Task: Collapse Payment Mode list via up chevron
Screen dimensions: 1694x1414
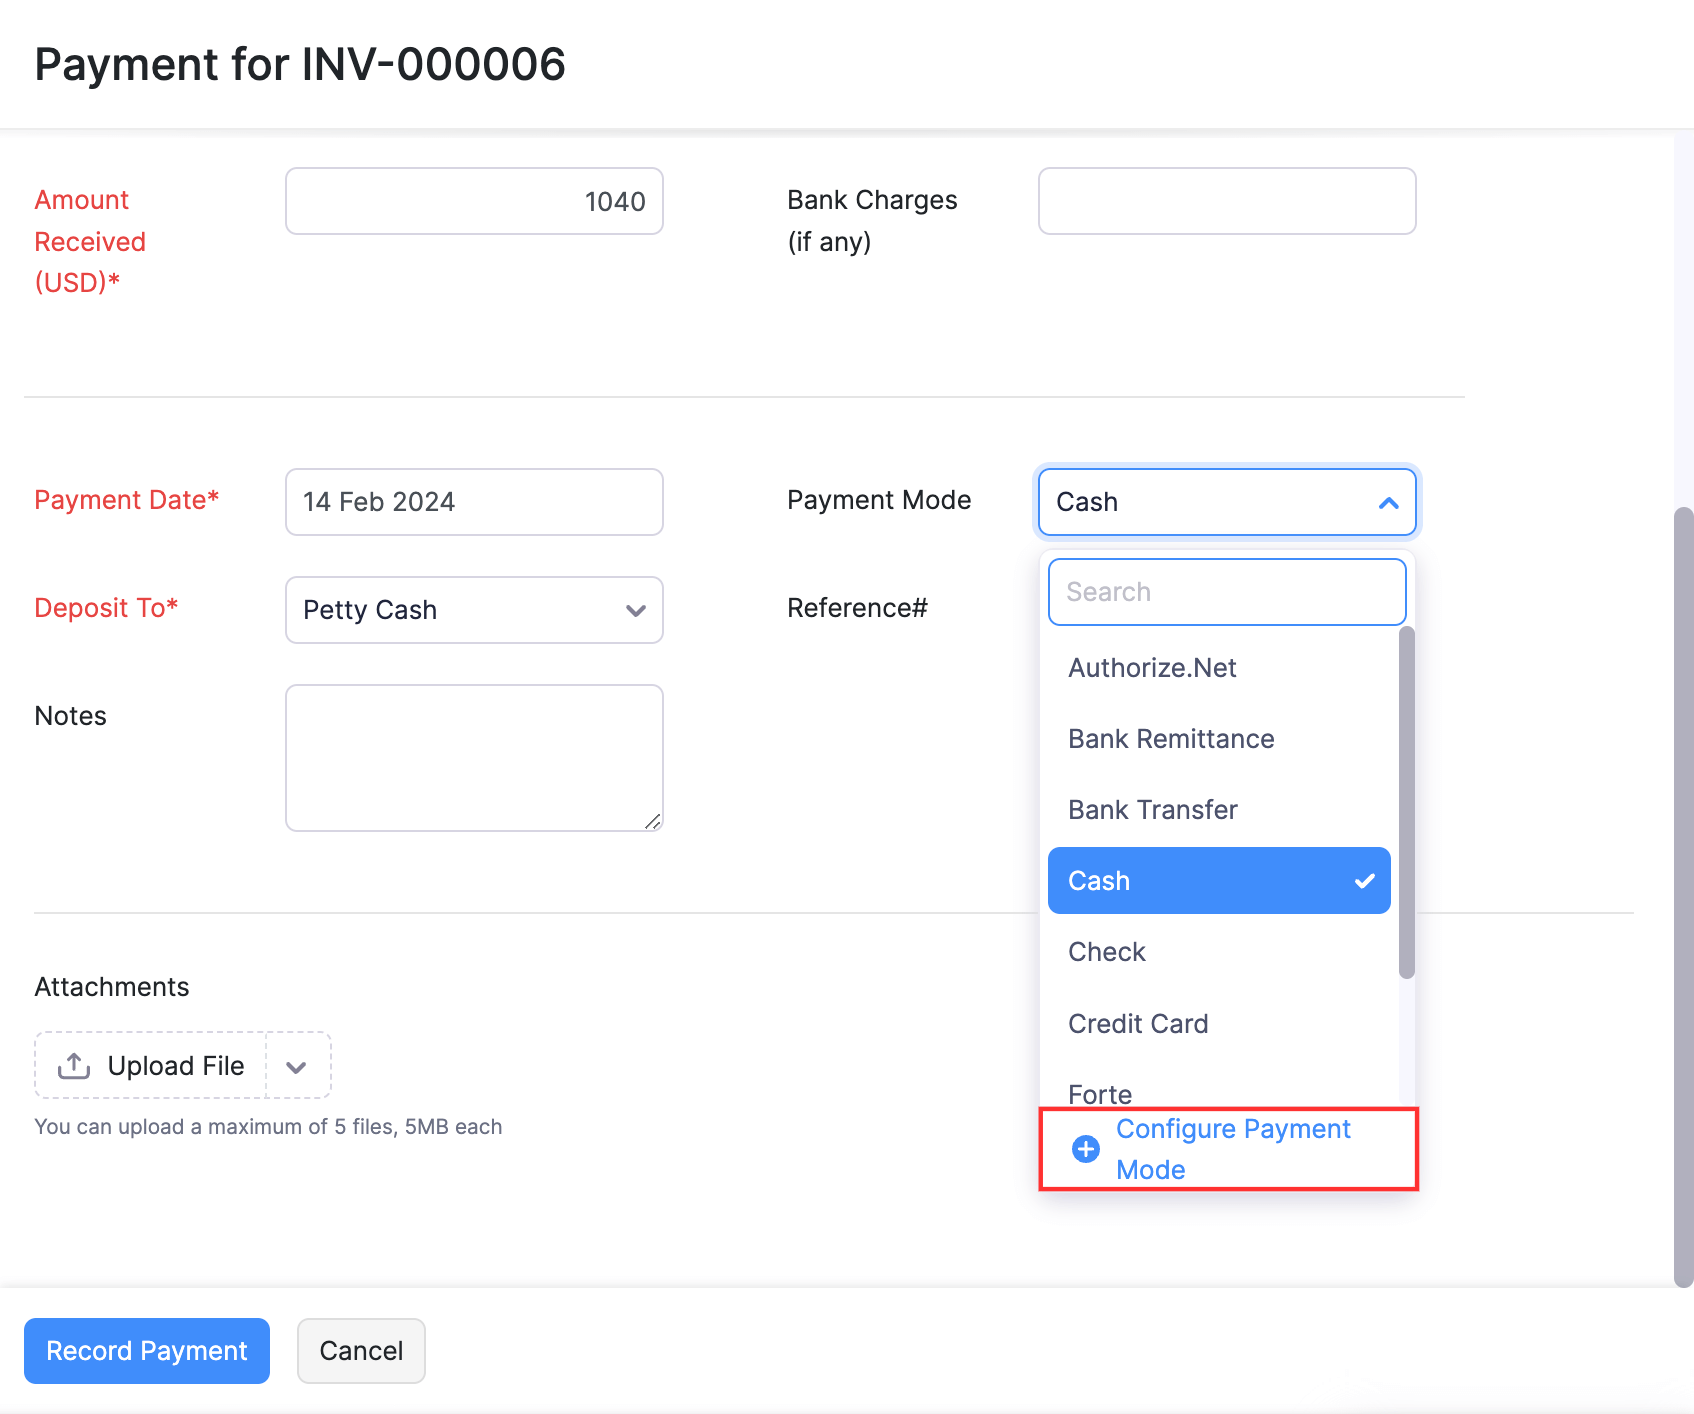Action: (1388, 503)
